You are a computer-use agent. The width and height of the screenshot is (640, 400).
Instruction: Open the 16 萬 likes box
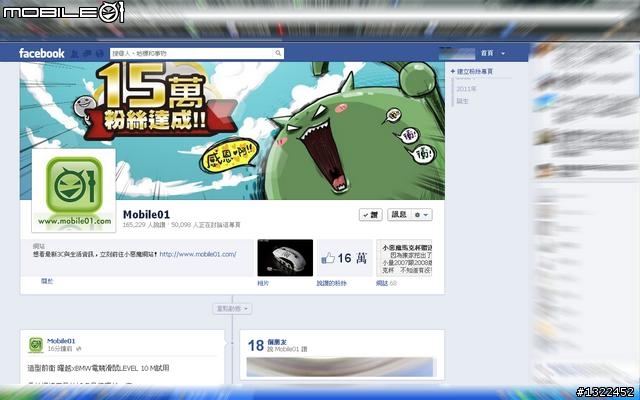point(345,258)
